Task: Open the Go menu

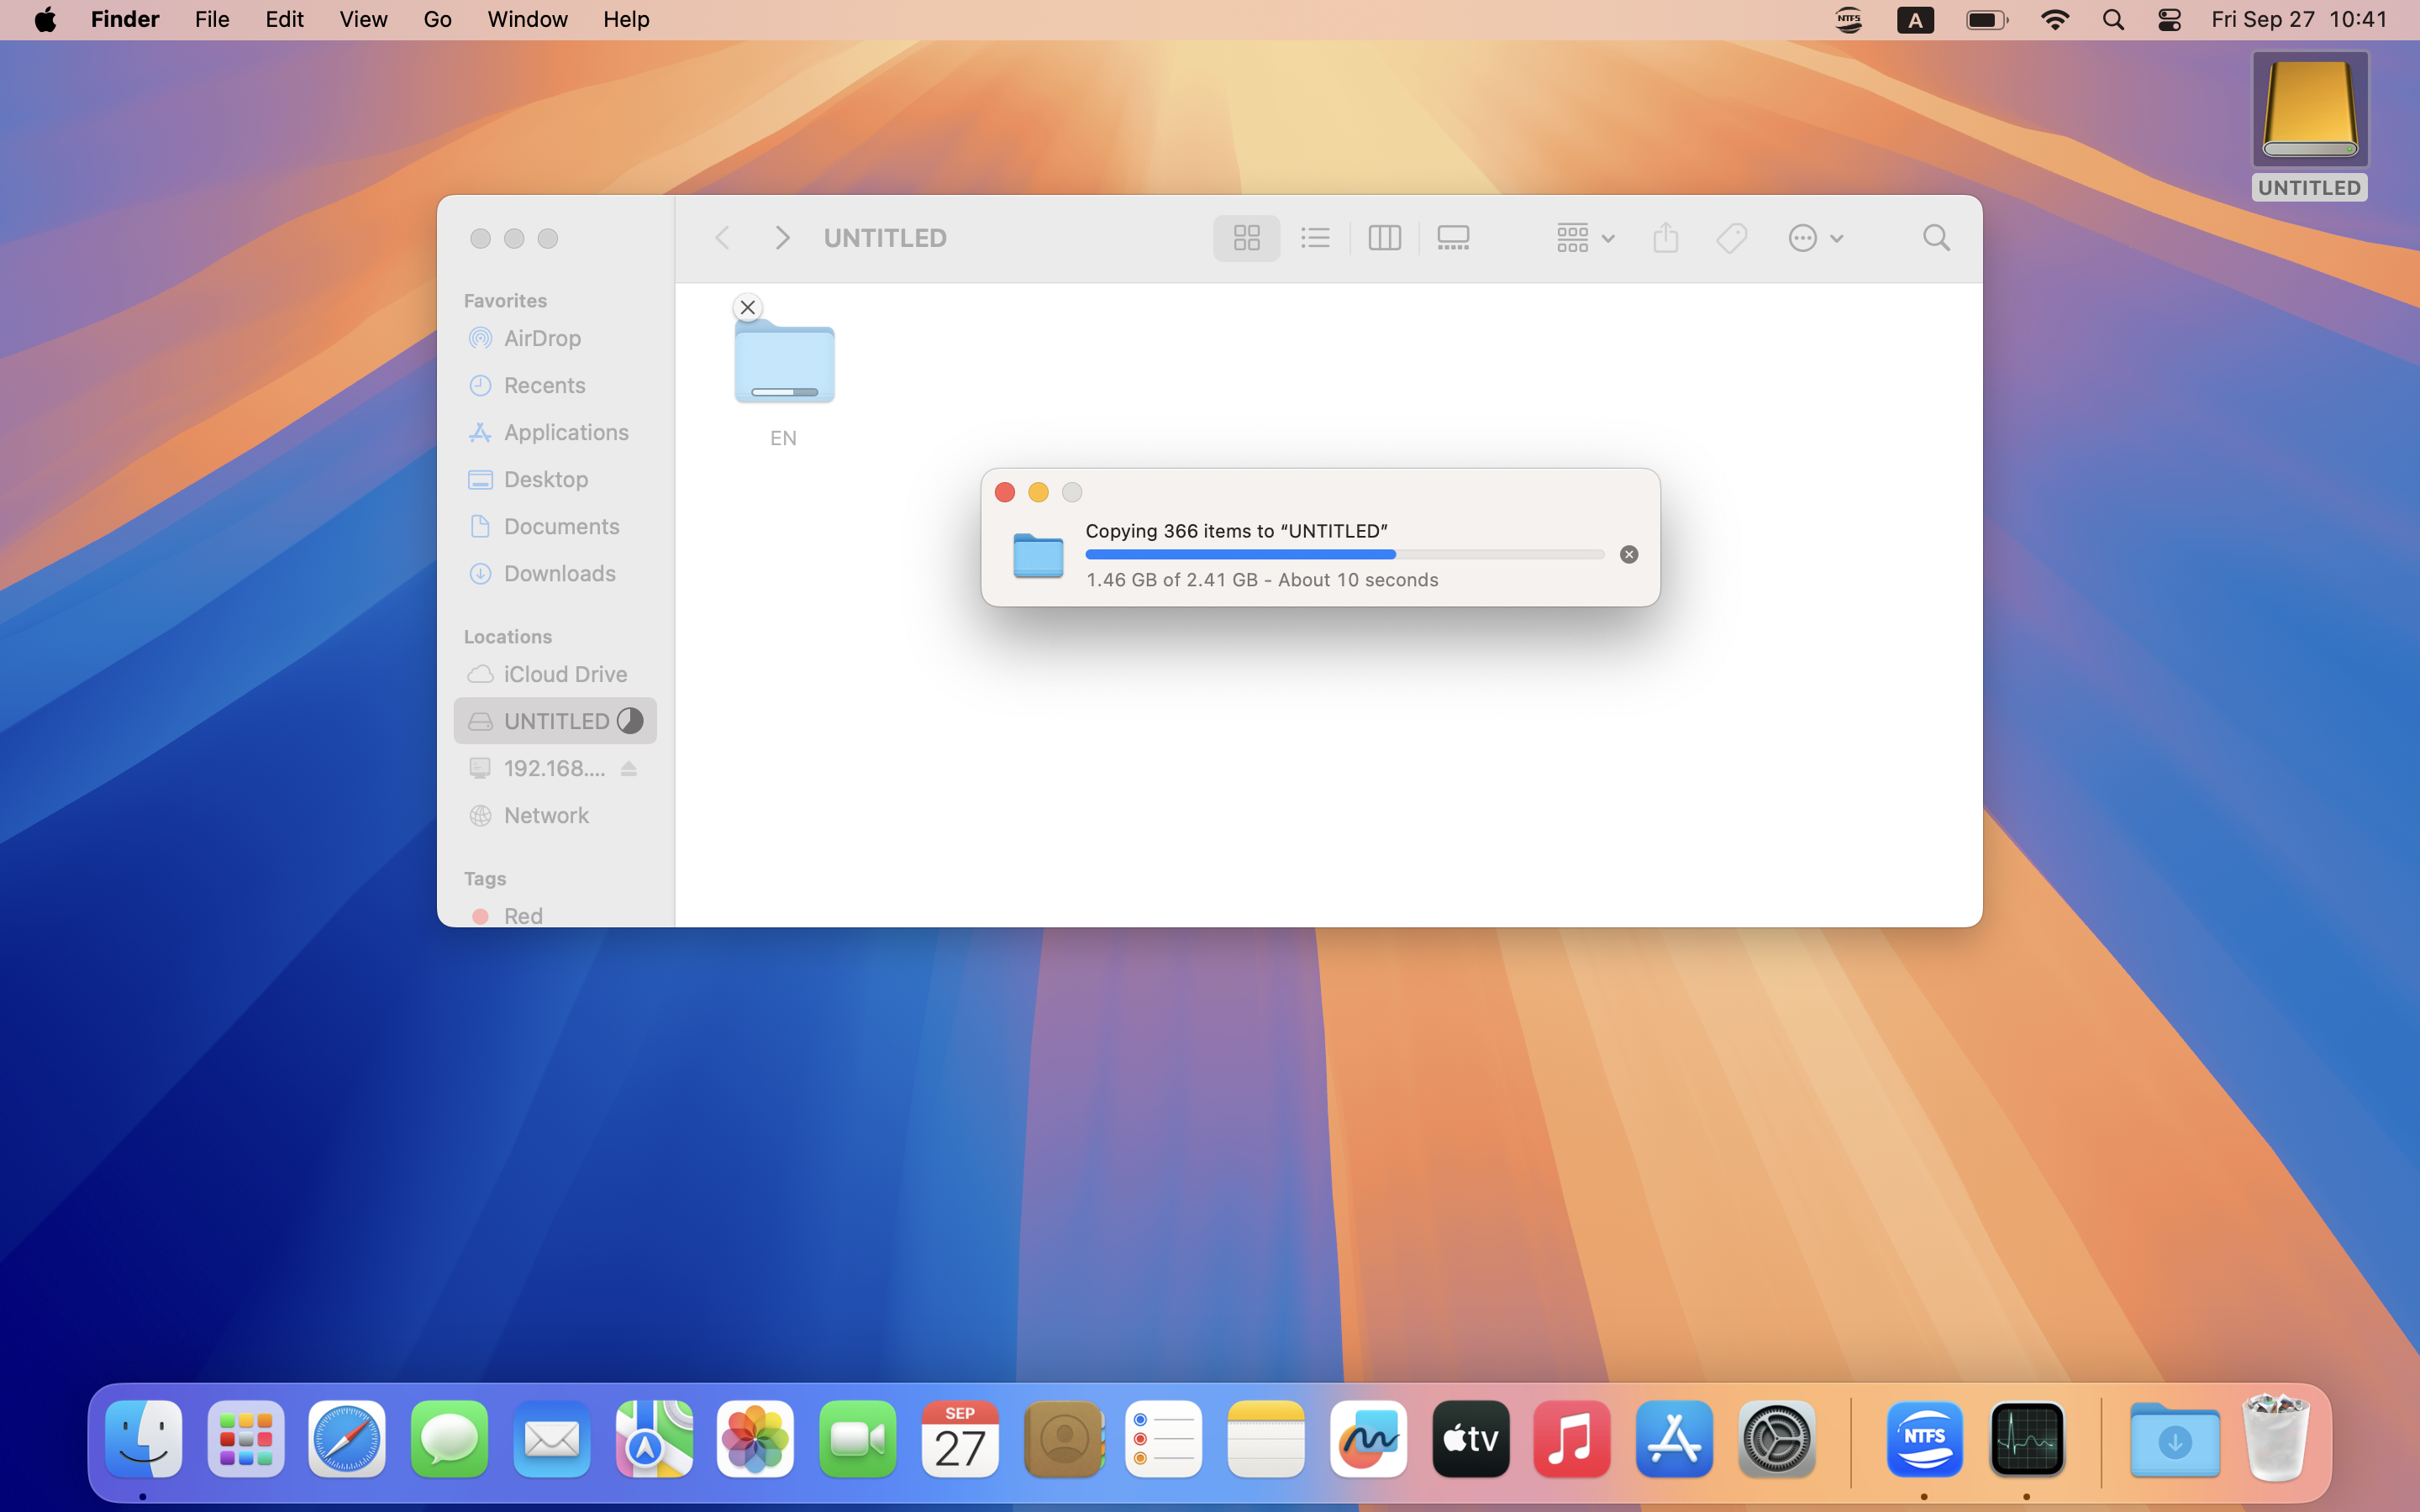Action: point(437,20)
